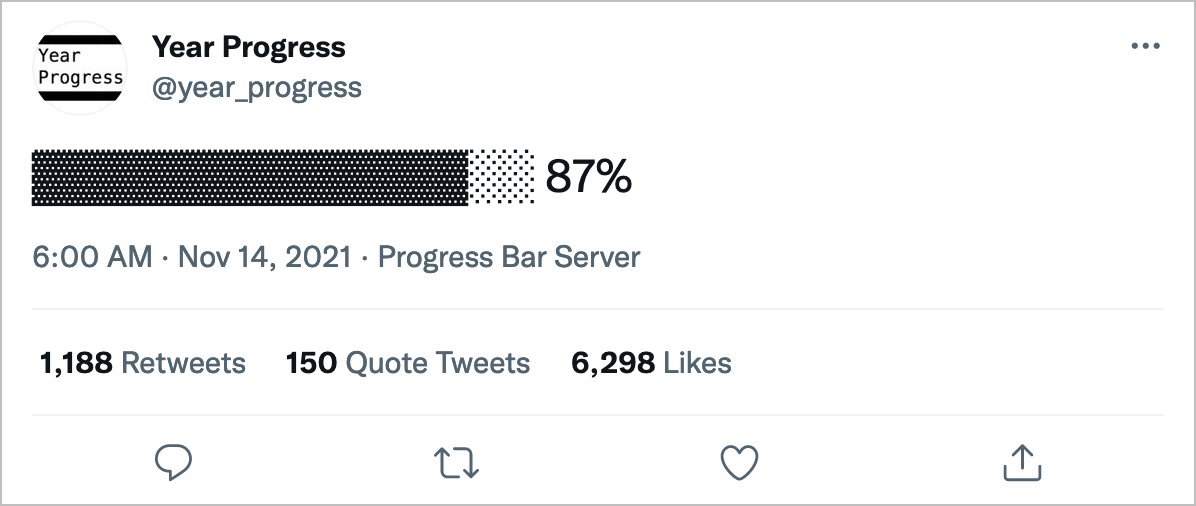Viewport: 1196px width, 506px height.
Task: Like the tweet with the heart icon
Action: point(740,461)
